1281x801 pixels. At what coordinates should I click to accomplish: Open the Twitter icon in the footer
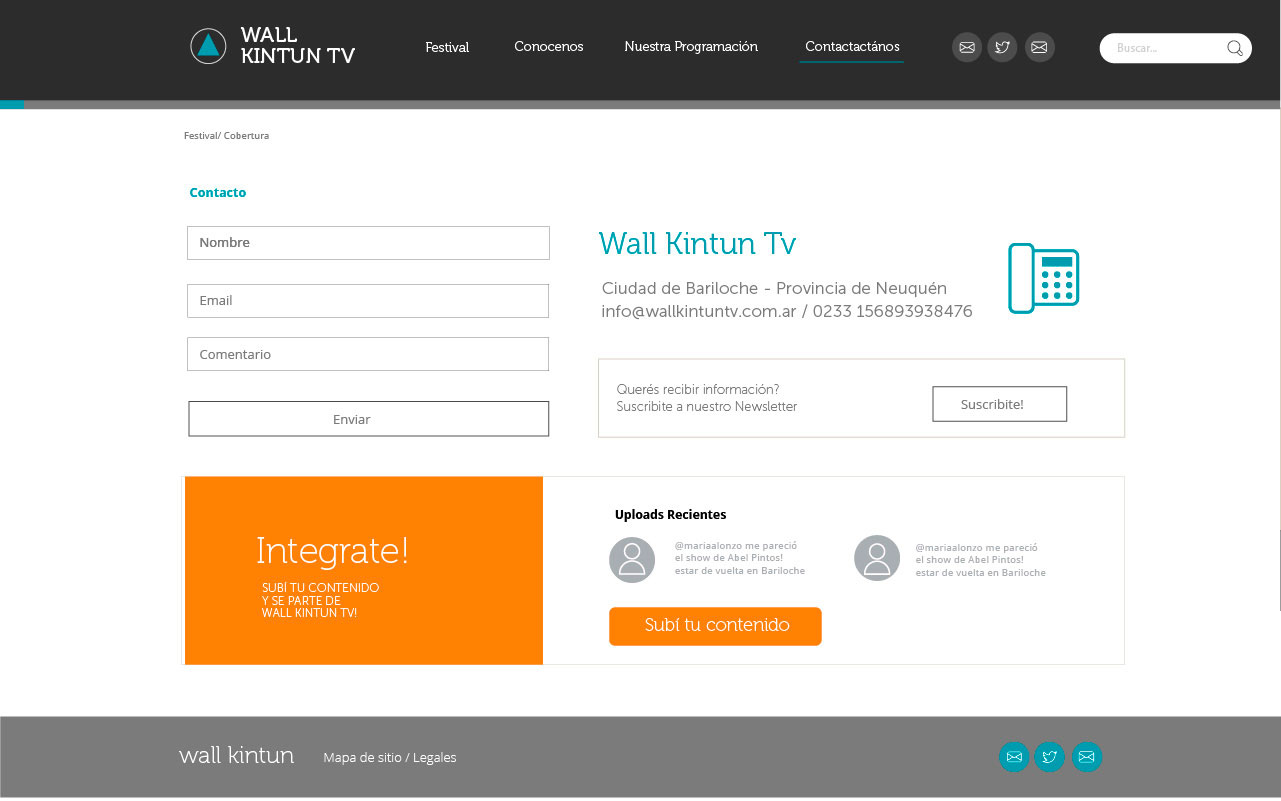pyautogui.click(x=1049, y=757)
